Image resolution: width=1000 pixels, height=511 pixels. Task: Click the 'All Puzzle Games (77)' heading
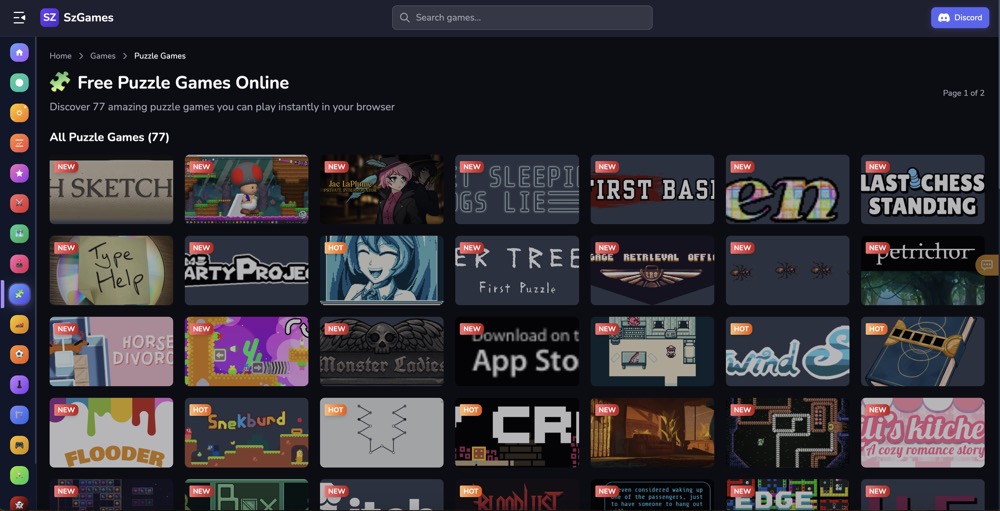[109, 137]
